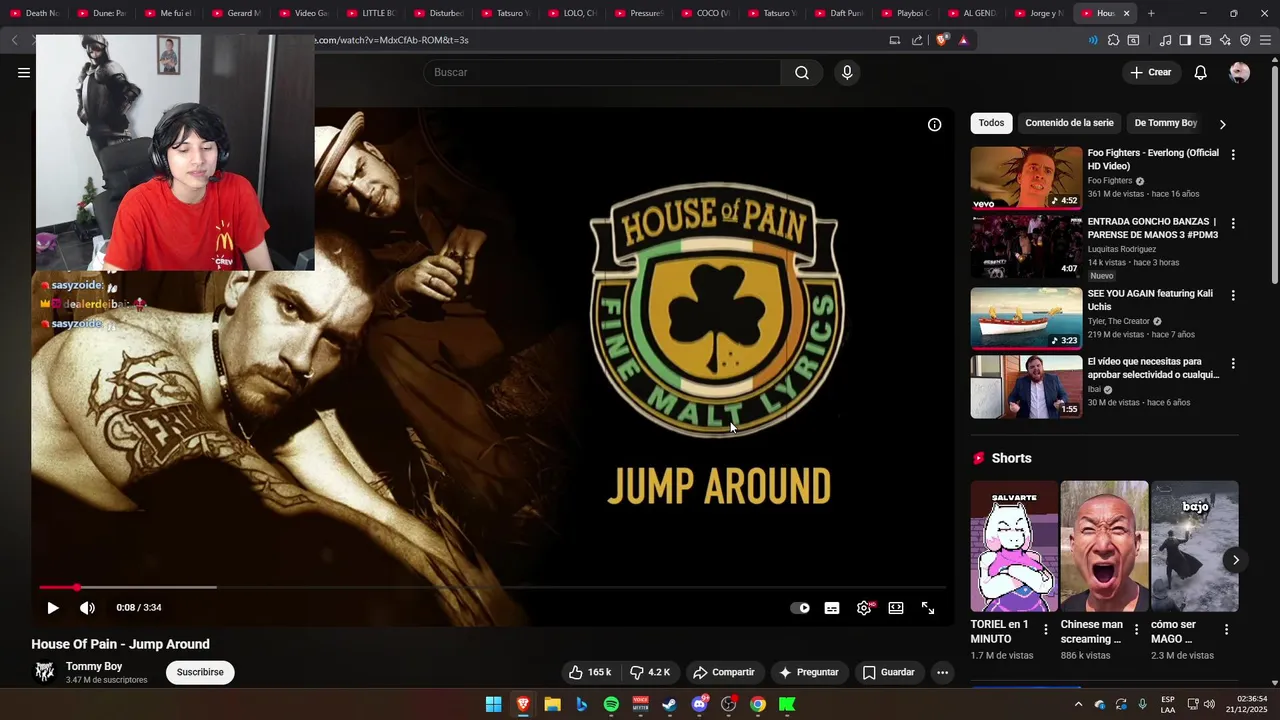Dislike the video with 4.2 K

650,672
